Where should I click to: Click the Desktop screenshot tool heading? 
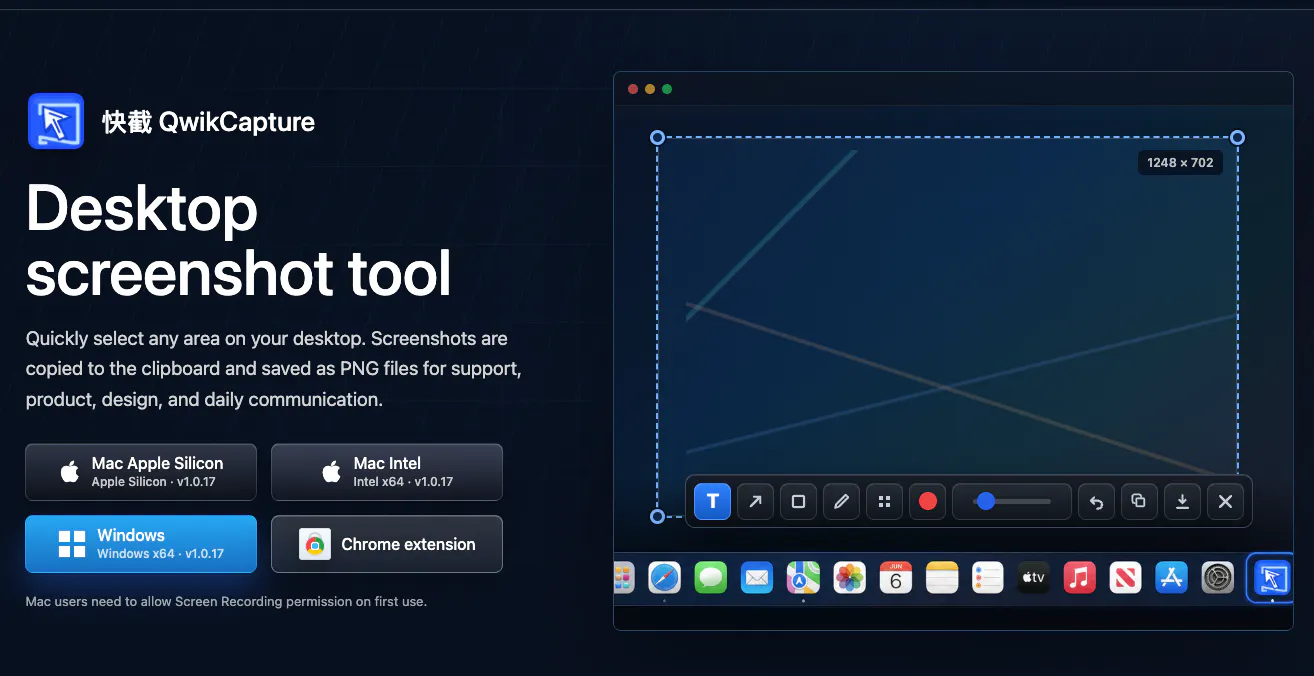[239, 241]
